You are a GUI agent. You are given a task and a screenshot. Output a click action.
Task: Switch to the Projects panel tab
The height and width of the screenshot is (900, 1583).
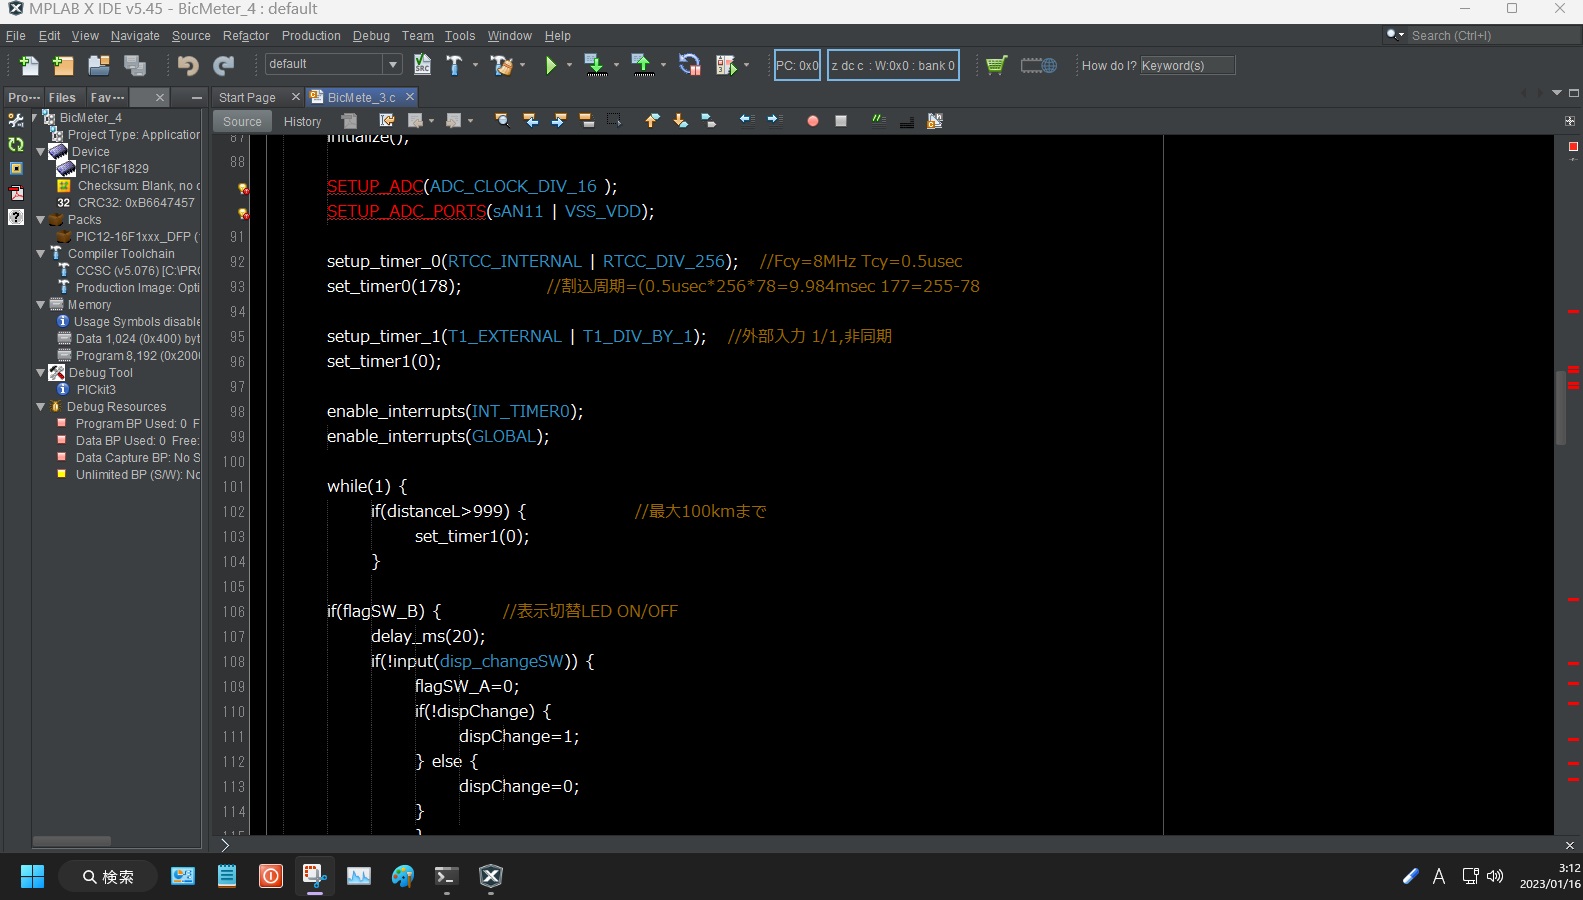[x=24, y=97]
